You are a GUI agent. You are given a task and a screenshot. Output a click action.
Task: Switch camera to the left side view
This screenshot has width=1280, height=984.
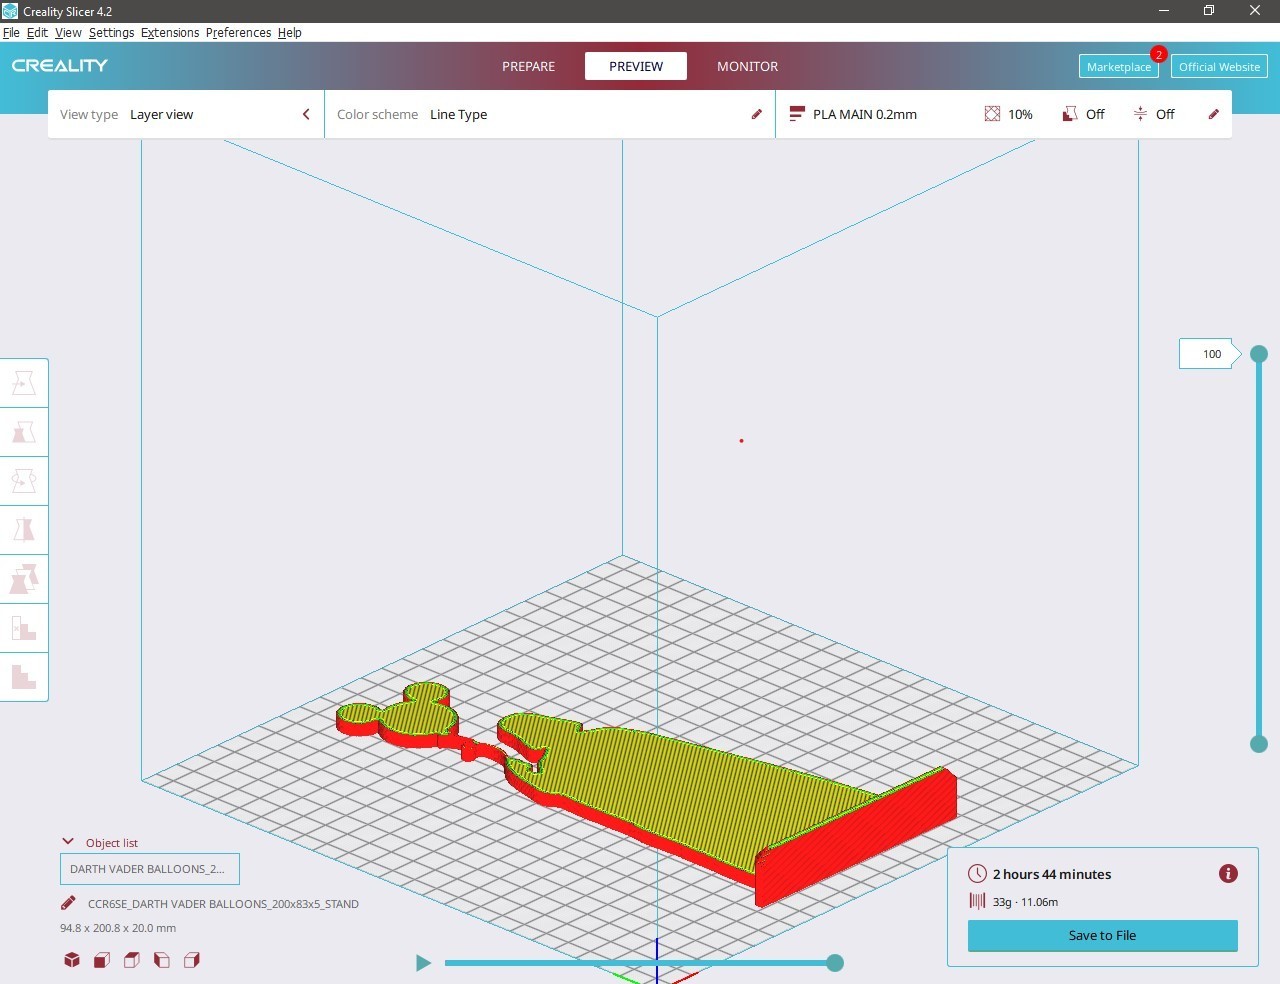coord(162,960)
